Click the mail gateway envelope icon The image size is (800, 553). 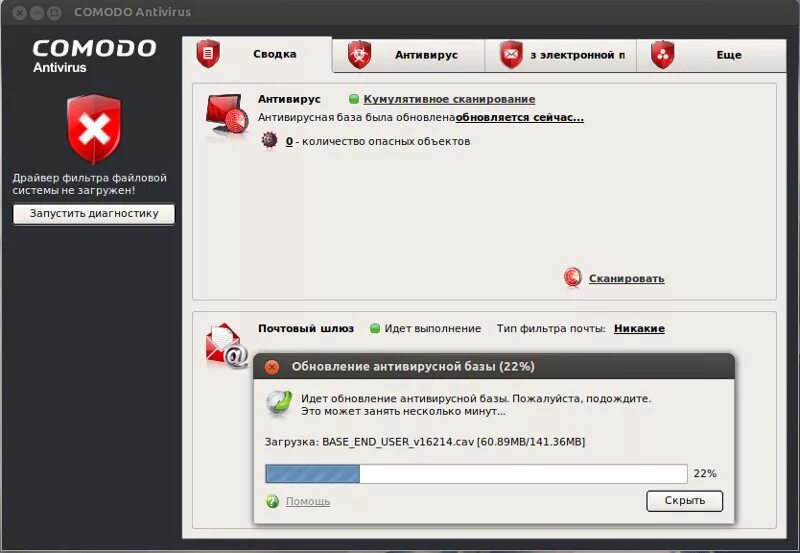point(227,346)
